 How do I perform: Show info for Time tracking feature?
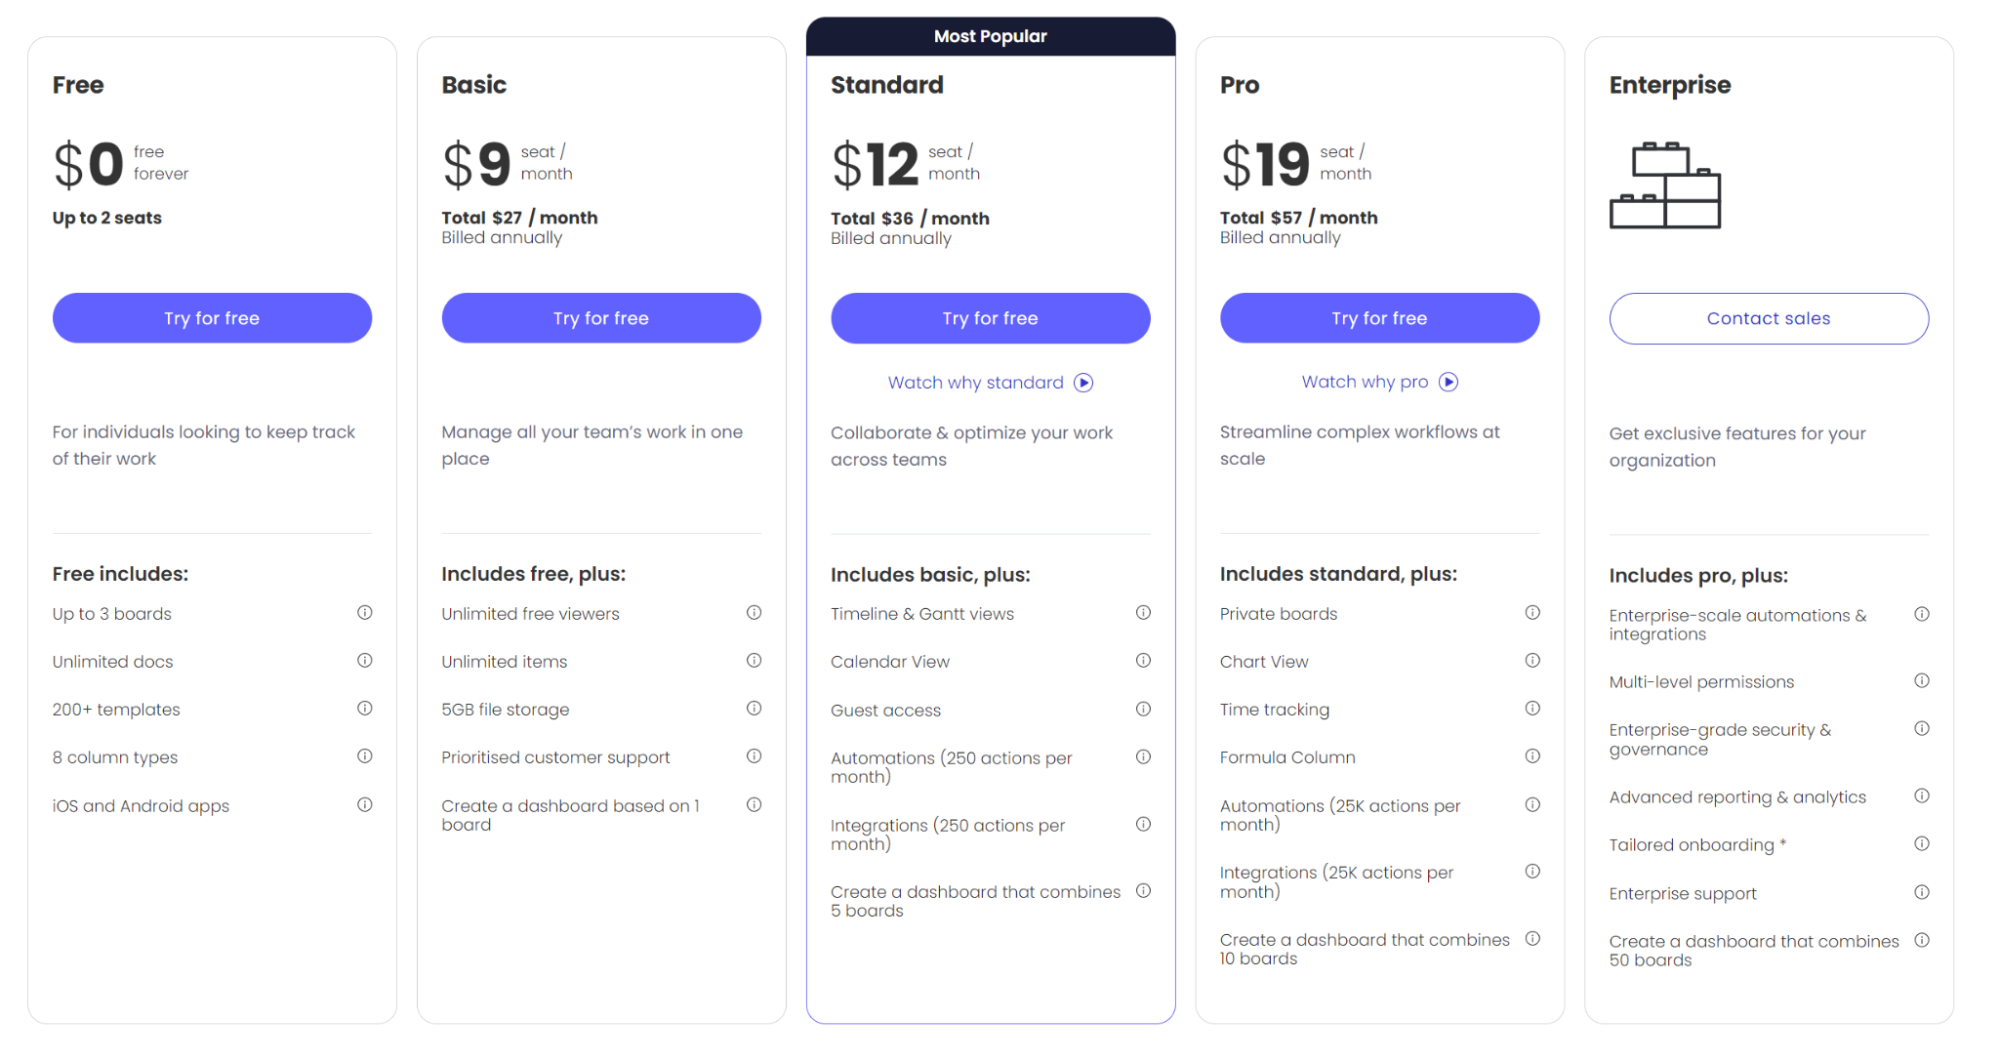pyautogui.click(x=1532, y=709)
